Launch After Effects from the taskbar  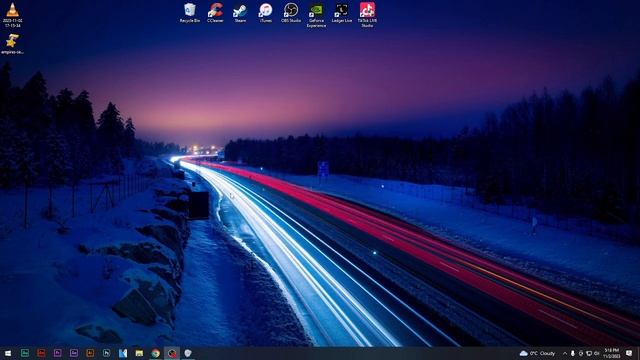tap(74, 353)
